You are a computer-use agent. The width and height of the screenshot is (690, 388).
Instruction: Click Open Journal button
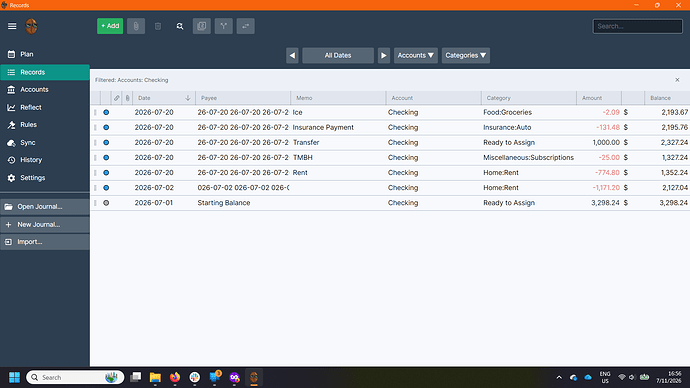(45, 206)
